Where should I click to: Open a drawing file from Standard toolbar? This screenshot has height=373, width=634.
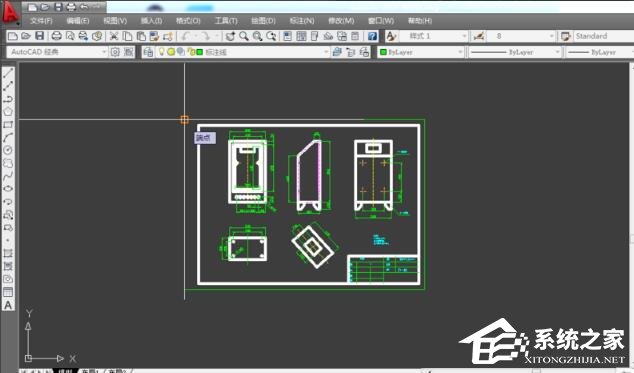pos(26,36)
